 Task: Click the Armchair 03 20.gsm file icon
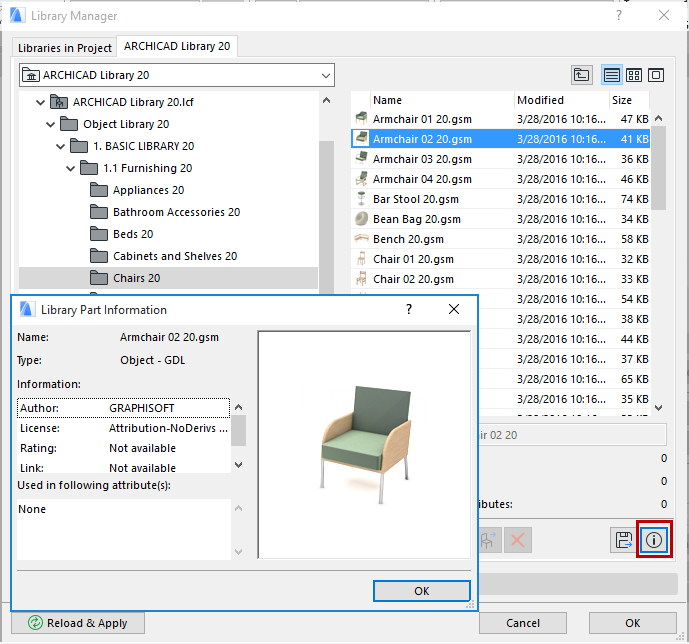pos(361,159)
